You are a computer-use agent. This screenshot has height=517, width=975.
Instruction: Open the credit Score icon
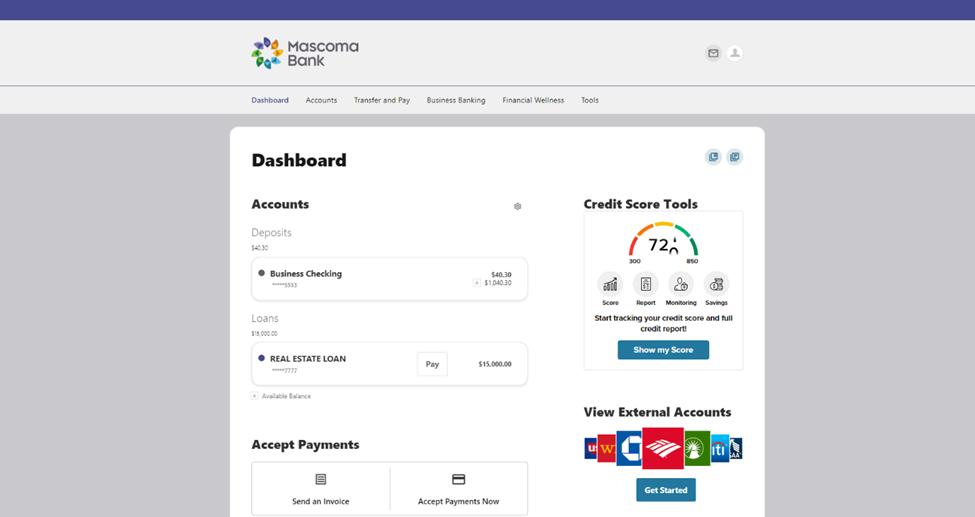[610, 284]
